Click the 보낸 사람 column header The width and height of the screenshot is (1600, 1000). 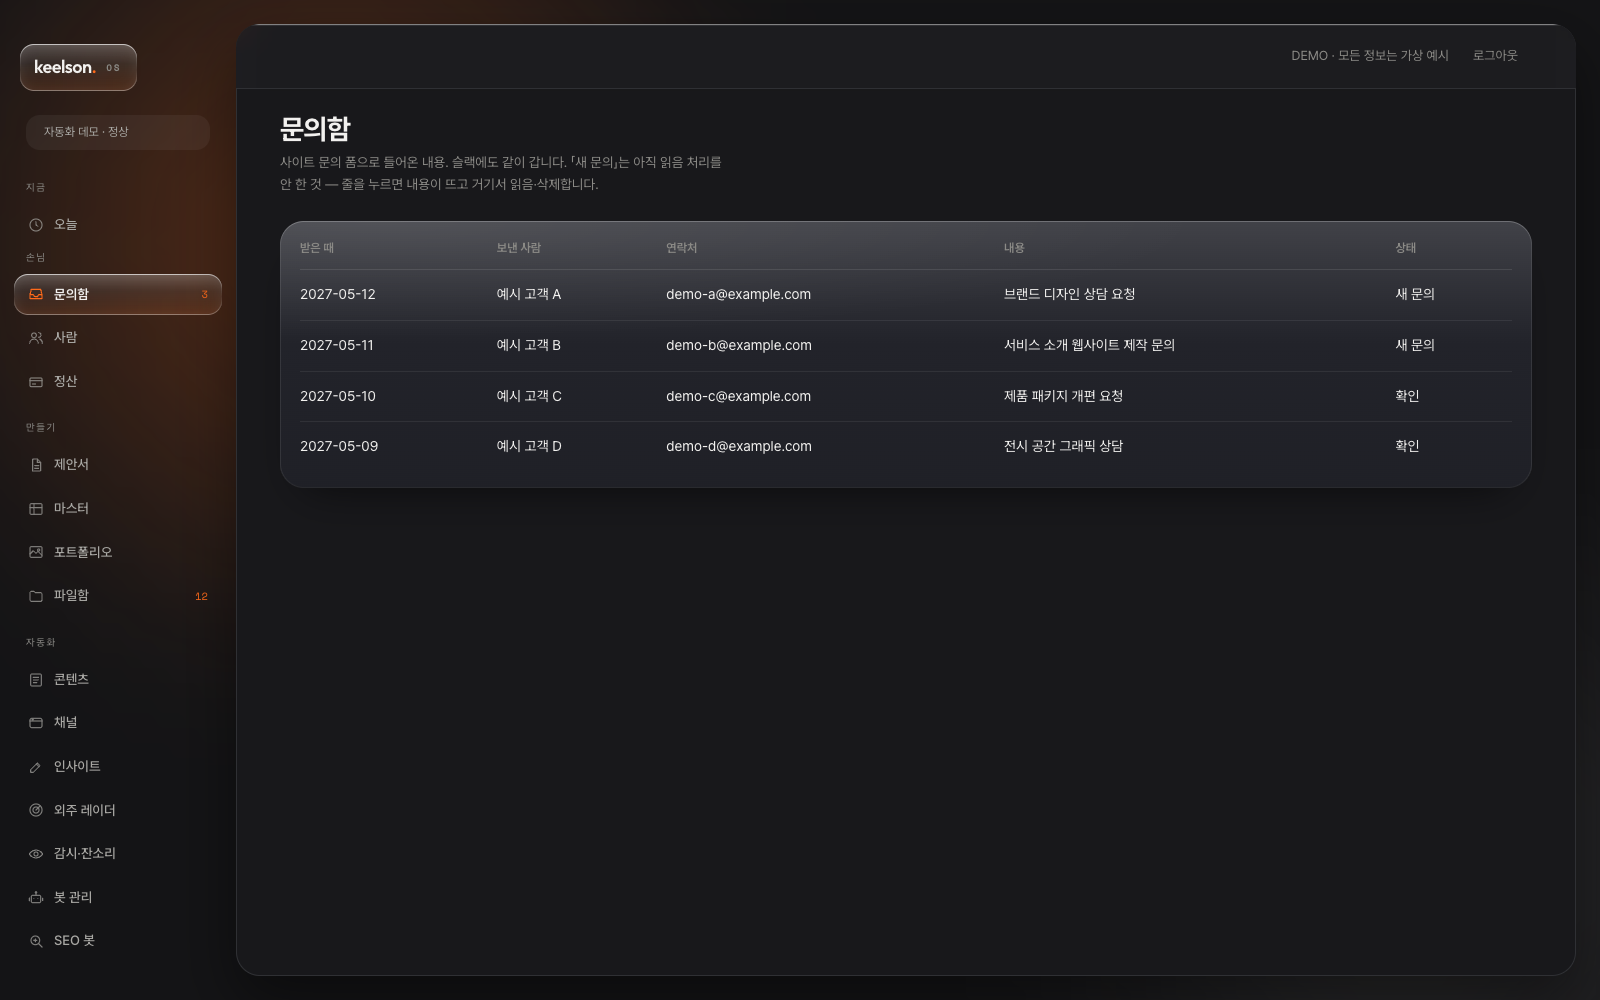[518, 248]
